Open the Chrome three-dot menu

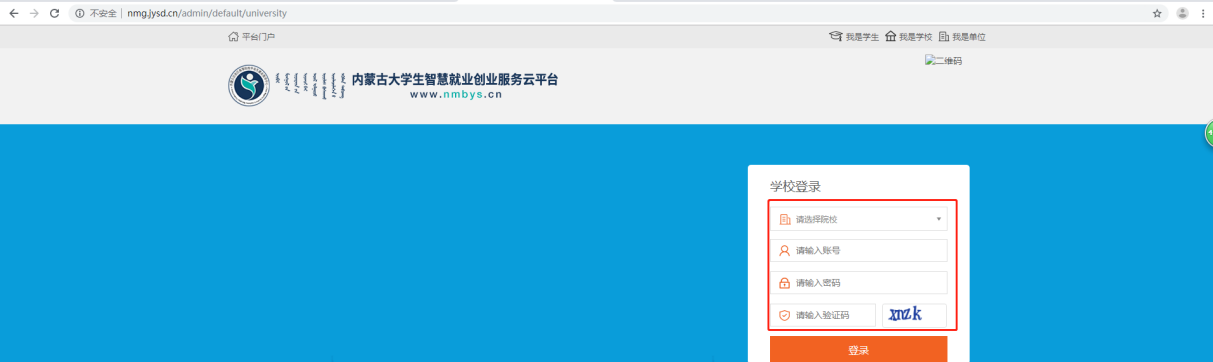pyautogui.click(x=1202, y=13)
